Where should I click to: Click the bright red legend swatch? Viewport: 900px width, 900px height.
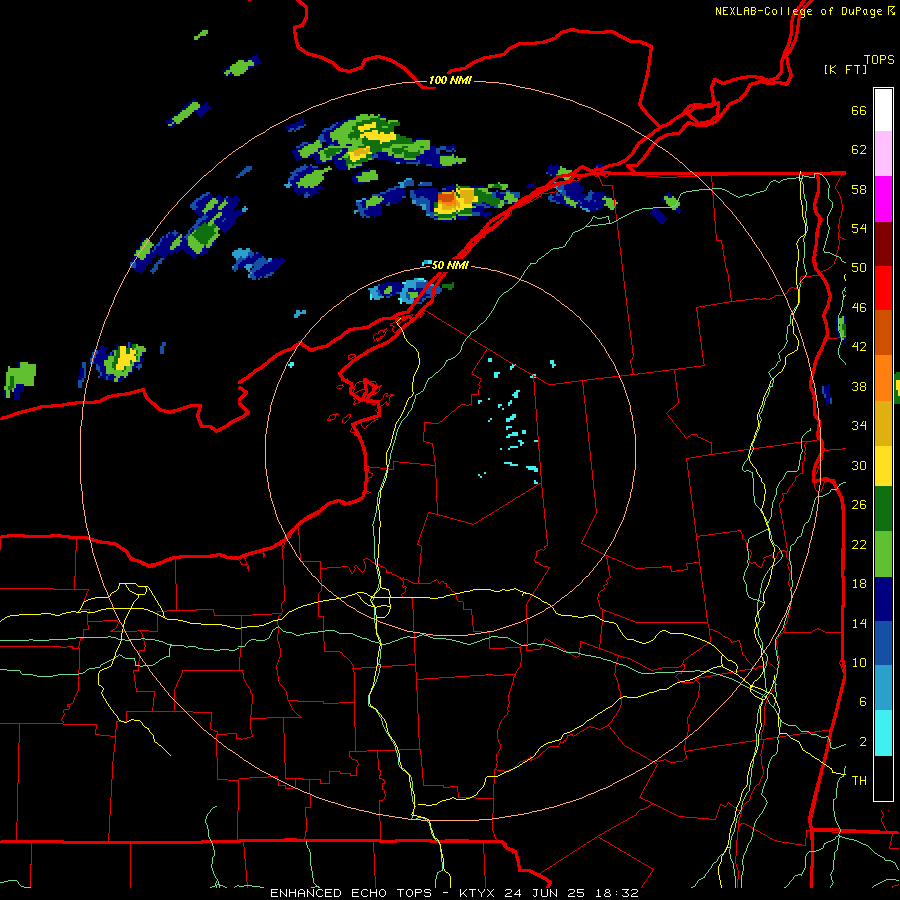tap(883, 288)
